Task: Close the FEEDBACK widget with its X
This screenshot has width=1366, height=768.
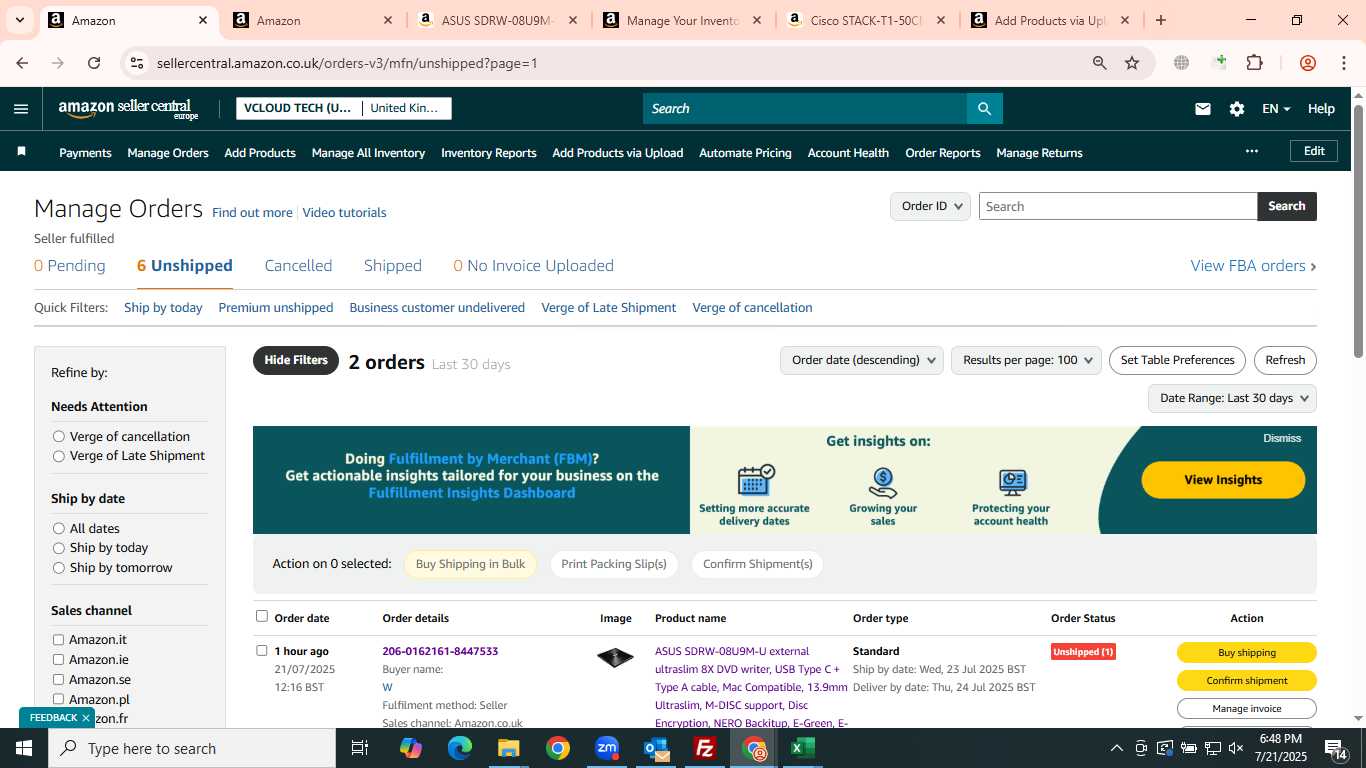Action: point(86,718)
